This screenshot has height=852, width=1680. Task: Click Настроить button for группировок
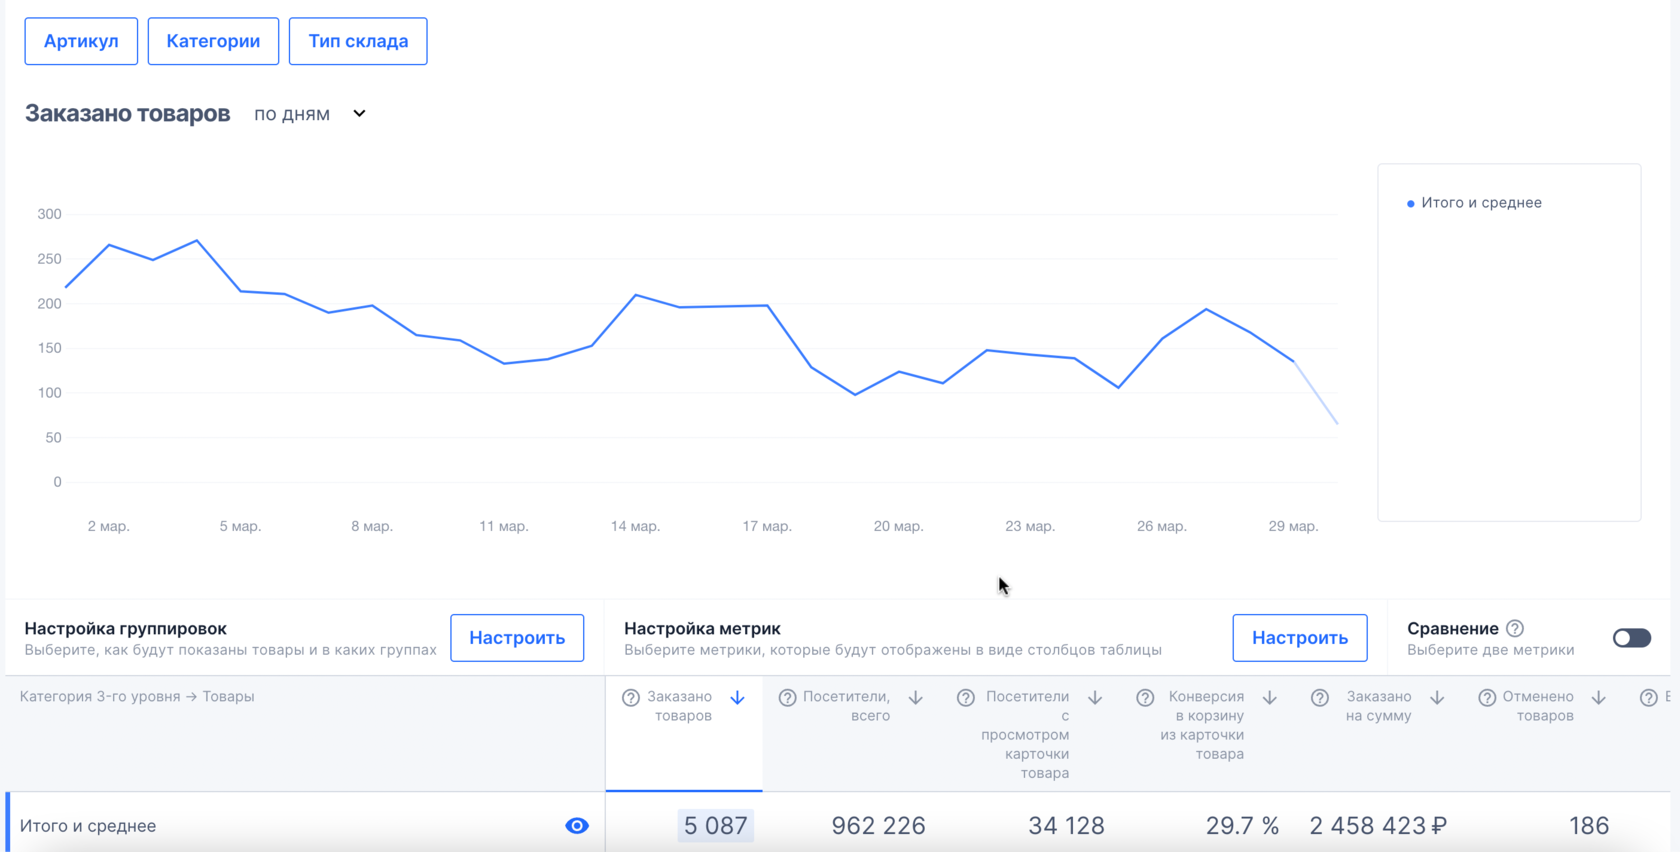tap(517, 638)
